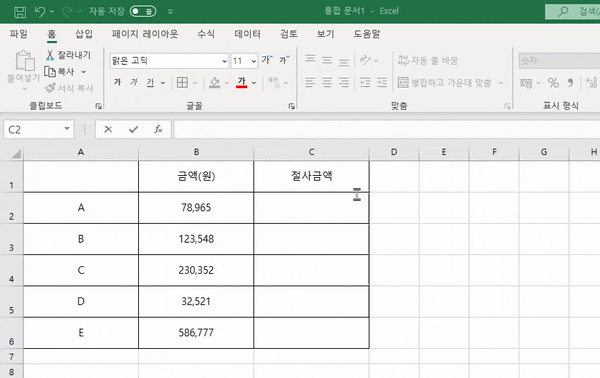Toggle bold 가 formatting
This screenshot has height=378, width=600.
tap(117, 82)
